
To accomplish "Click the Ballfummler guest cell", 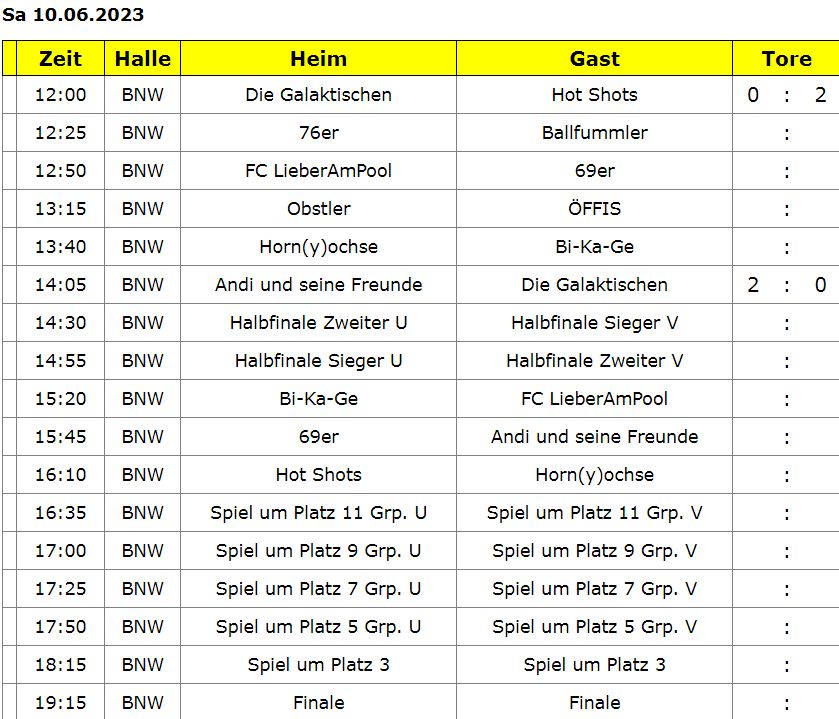I will [594, 133].
